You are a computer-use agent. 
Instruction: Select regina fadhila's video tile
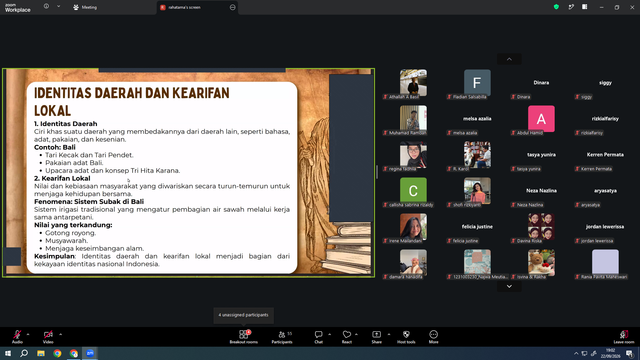point(413,155)
